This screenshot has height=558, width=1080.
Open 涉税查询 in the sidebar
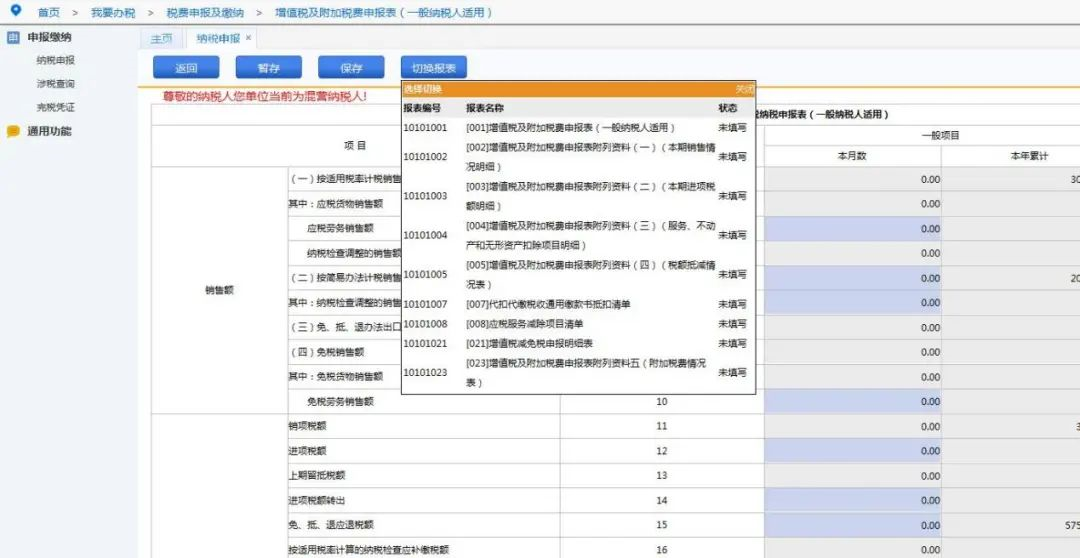point(56,84)
